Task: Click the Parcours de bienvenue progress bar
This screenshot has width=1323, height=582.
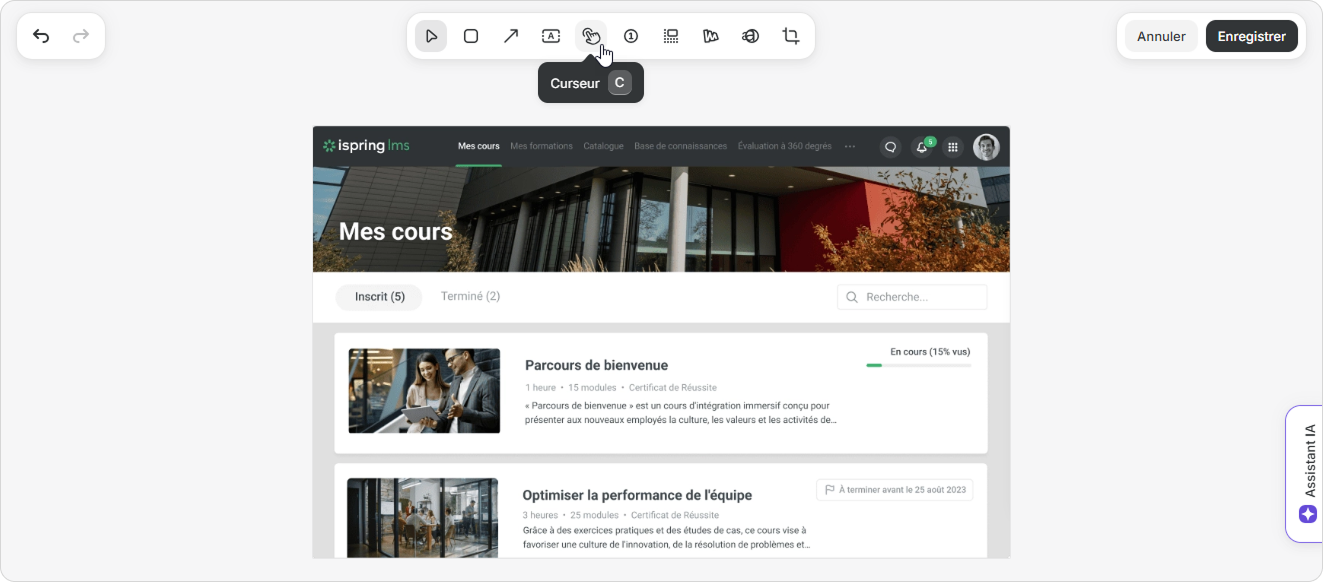Action: [918, 366]
